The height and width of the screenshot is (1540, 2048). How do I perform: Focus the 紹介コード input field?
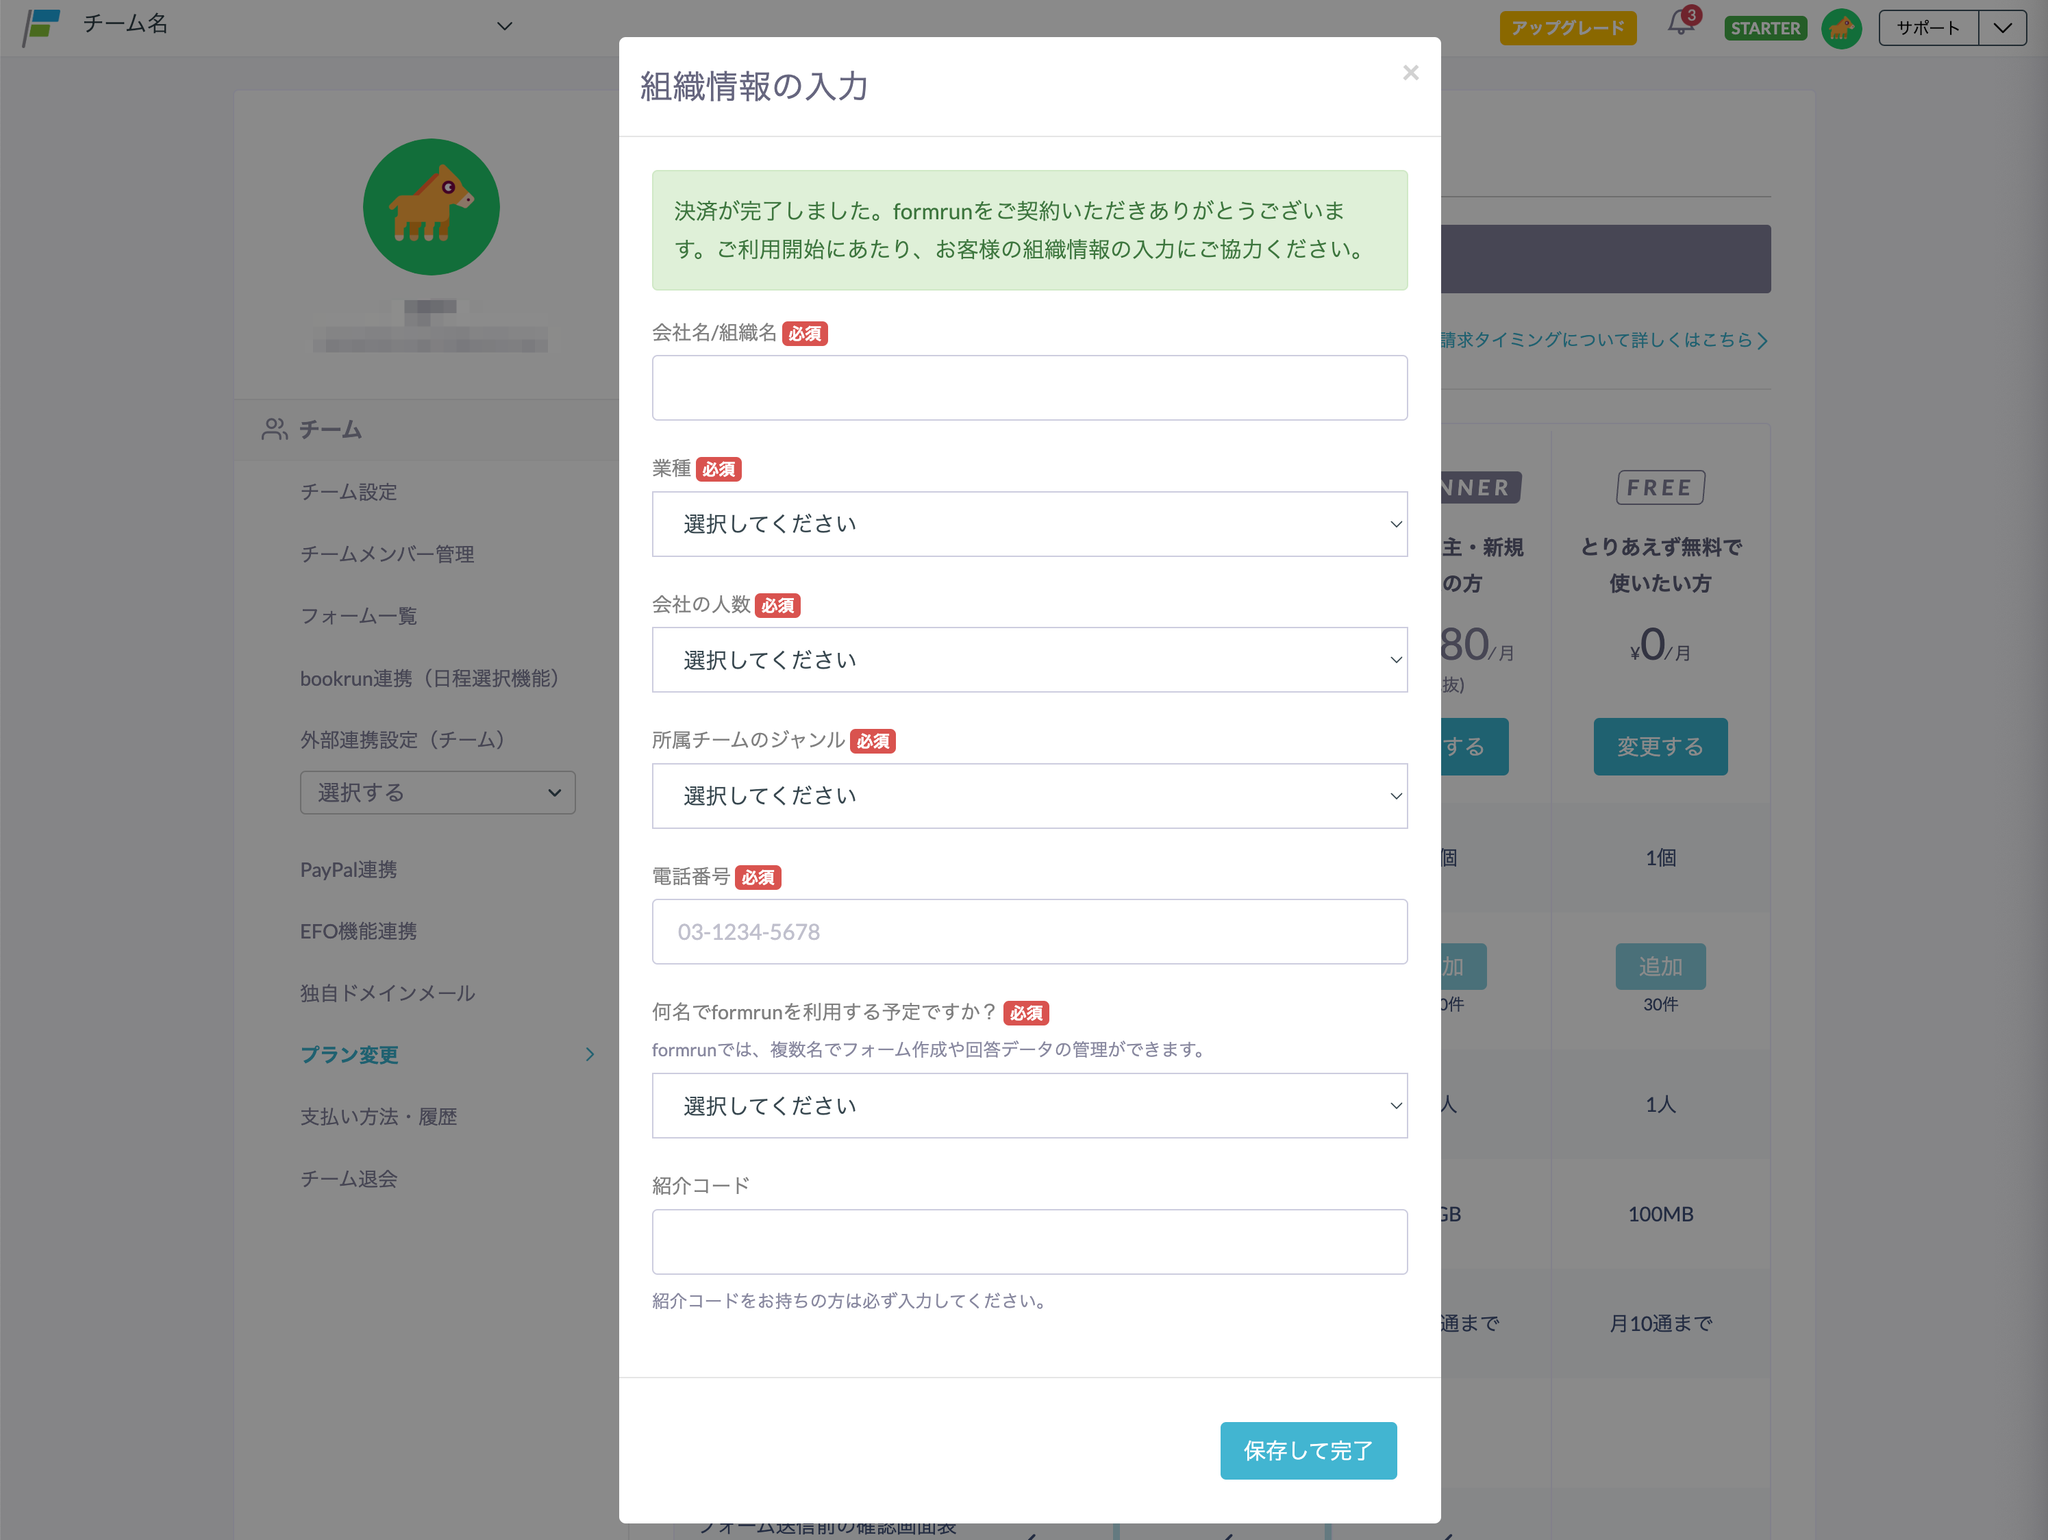click(x=1029, y=1242)
